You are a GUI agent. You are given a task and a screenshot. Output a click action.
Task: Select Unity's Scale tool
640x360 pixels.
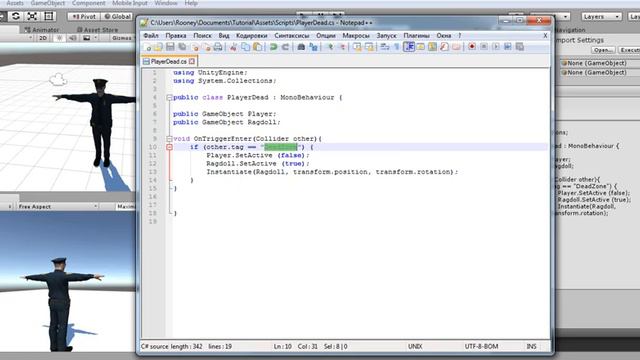pyautogui.click(x=32, y=16)
